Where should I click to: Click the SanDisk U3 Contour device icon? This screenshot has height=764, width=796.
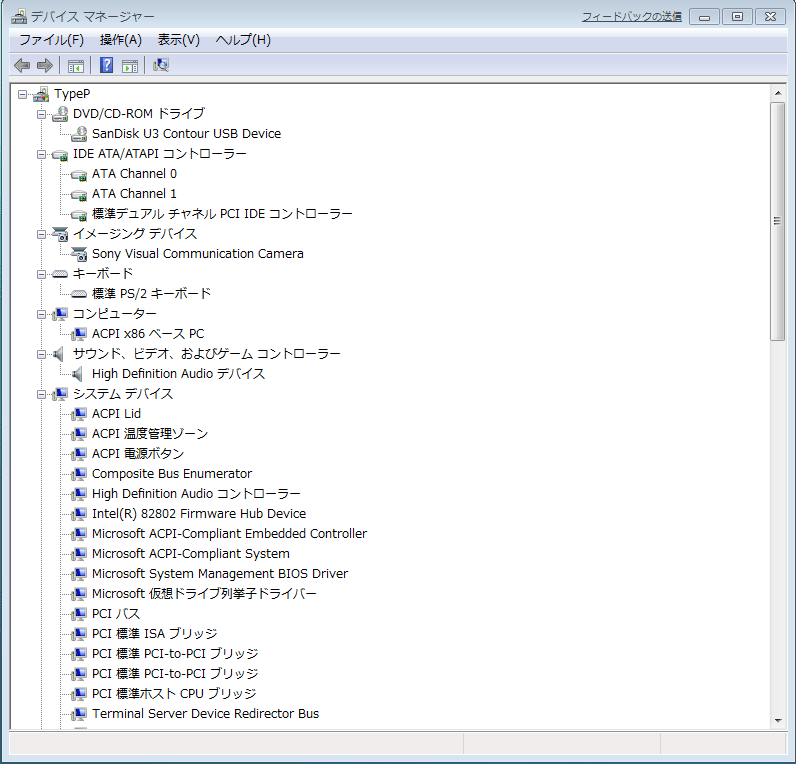79,134
